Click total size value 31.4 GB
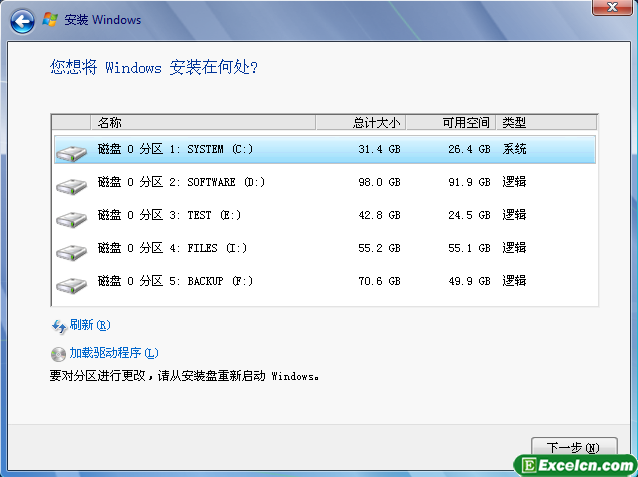The image size is (638, 477). pyautogui.click(x=379, y=149)
